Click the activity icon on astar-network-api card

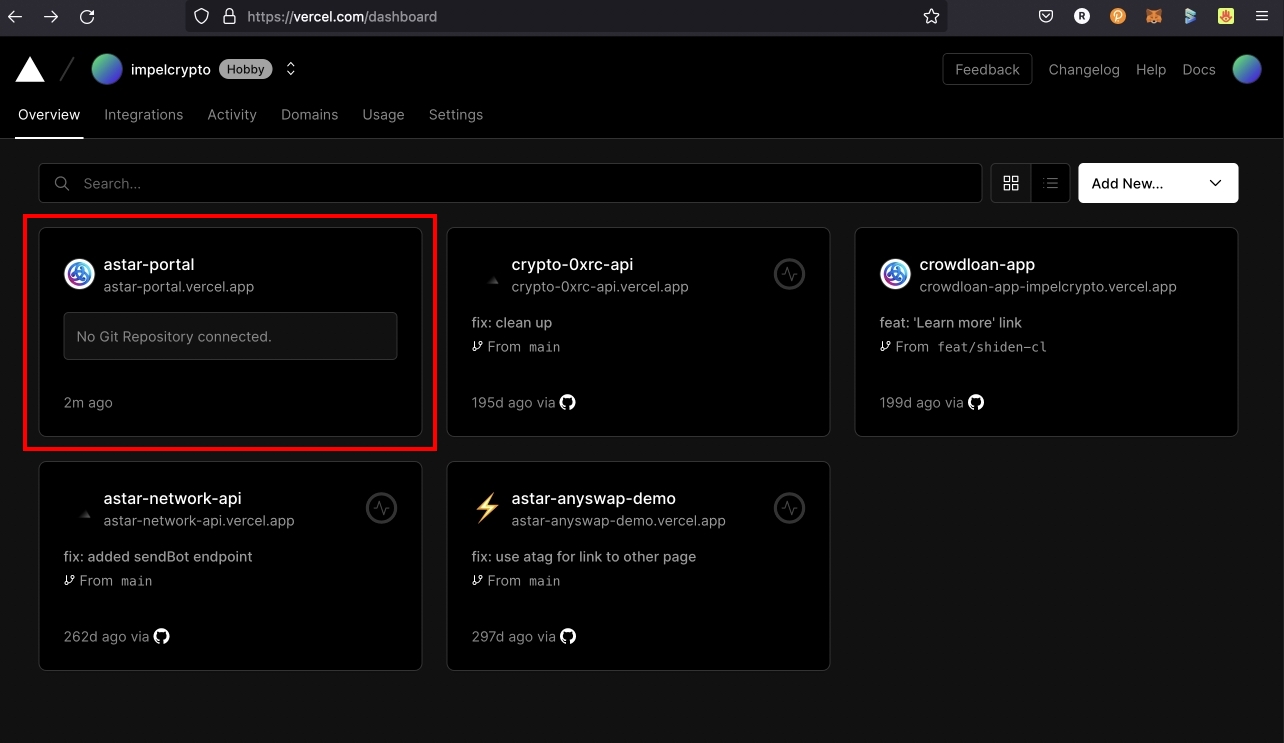pyautogui.click(x=381, y=508)
